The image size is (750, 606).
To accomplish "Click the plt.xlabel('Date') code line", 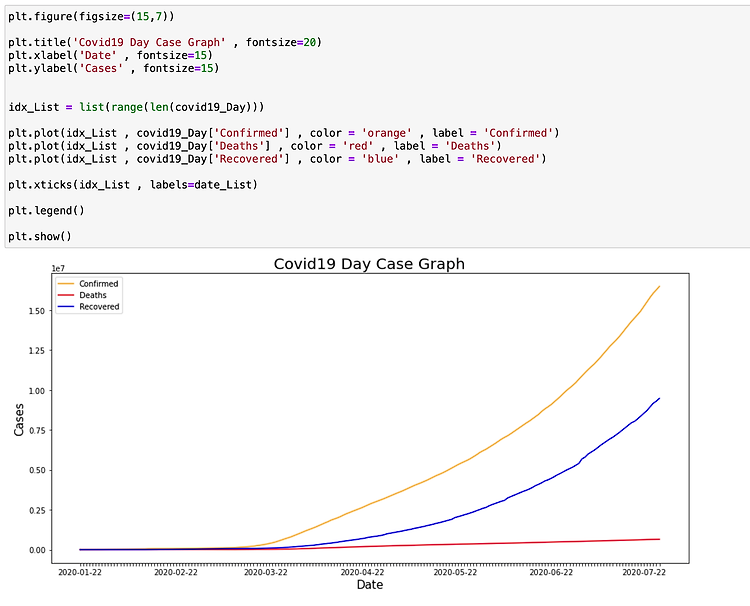I will click(x=110, y=55).
